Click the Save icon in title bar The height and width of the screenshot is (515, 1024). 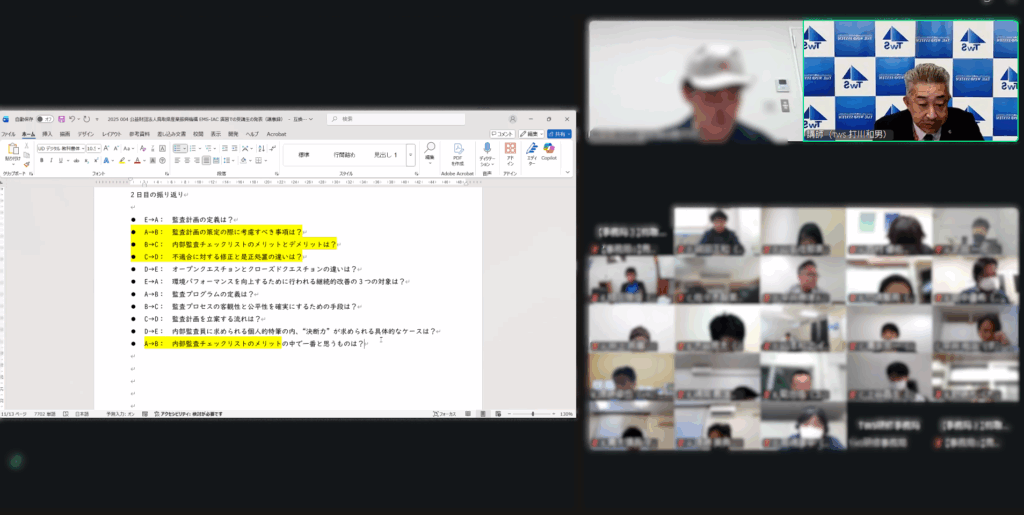61,119
